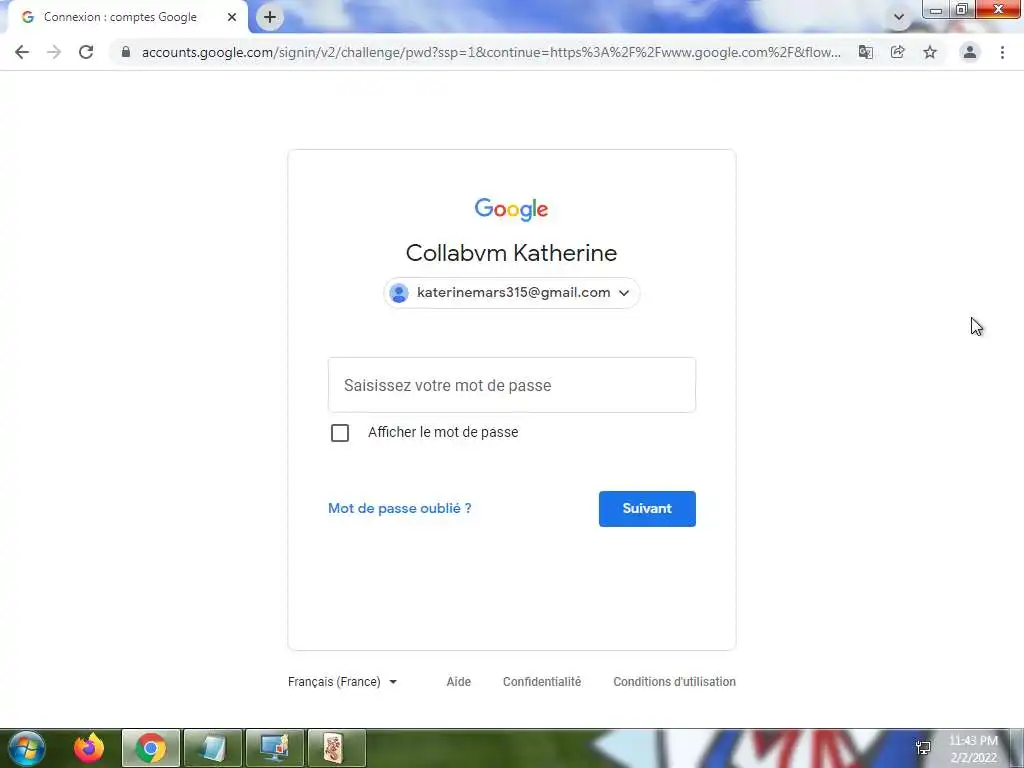Open Chrome's three-dot menu

(1002, 52)
